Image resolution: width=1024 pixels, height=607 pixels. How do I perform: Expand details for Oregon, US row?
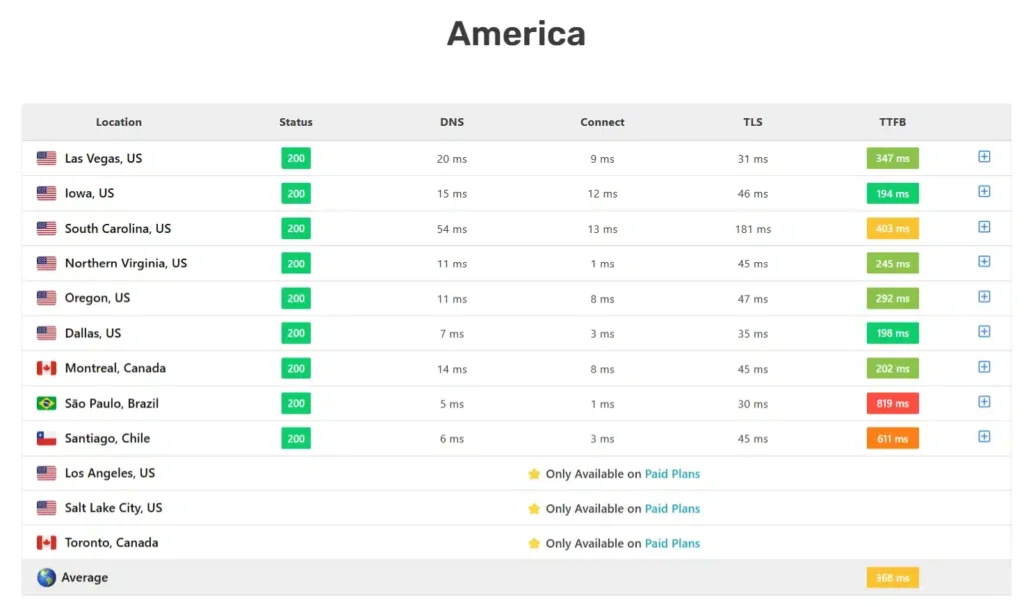point(984,297)
